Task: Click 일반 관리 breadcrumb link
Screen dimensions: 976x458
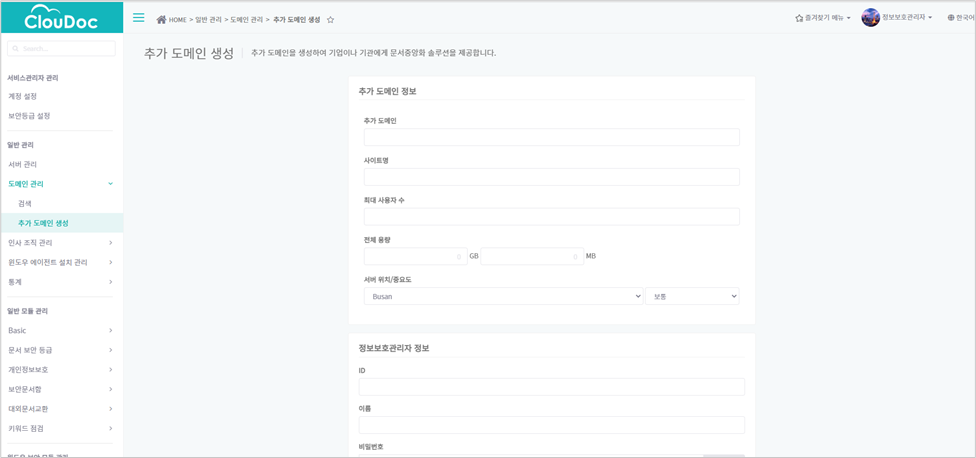Action: coord(209,20)
